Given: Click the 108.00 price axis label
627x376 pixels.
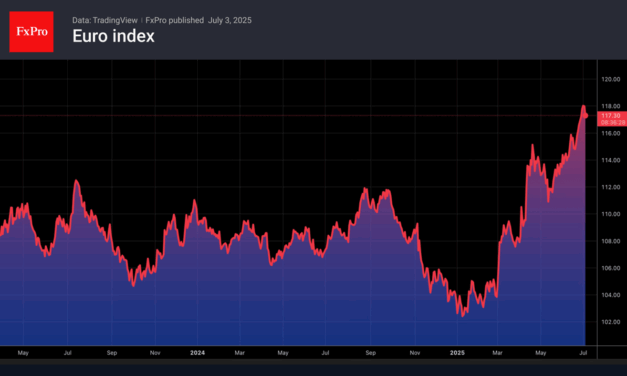Looking at the screenshot, I should pos(611,241).
